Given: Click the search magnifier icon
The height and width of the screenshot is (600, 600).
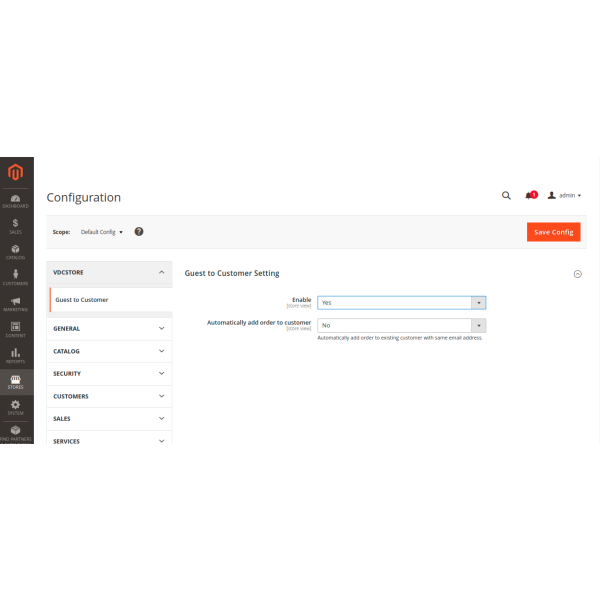Looking at the screenshot, I should coord(506,196).
